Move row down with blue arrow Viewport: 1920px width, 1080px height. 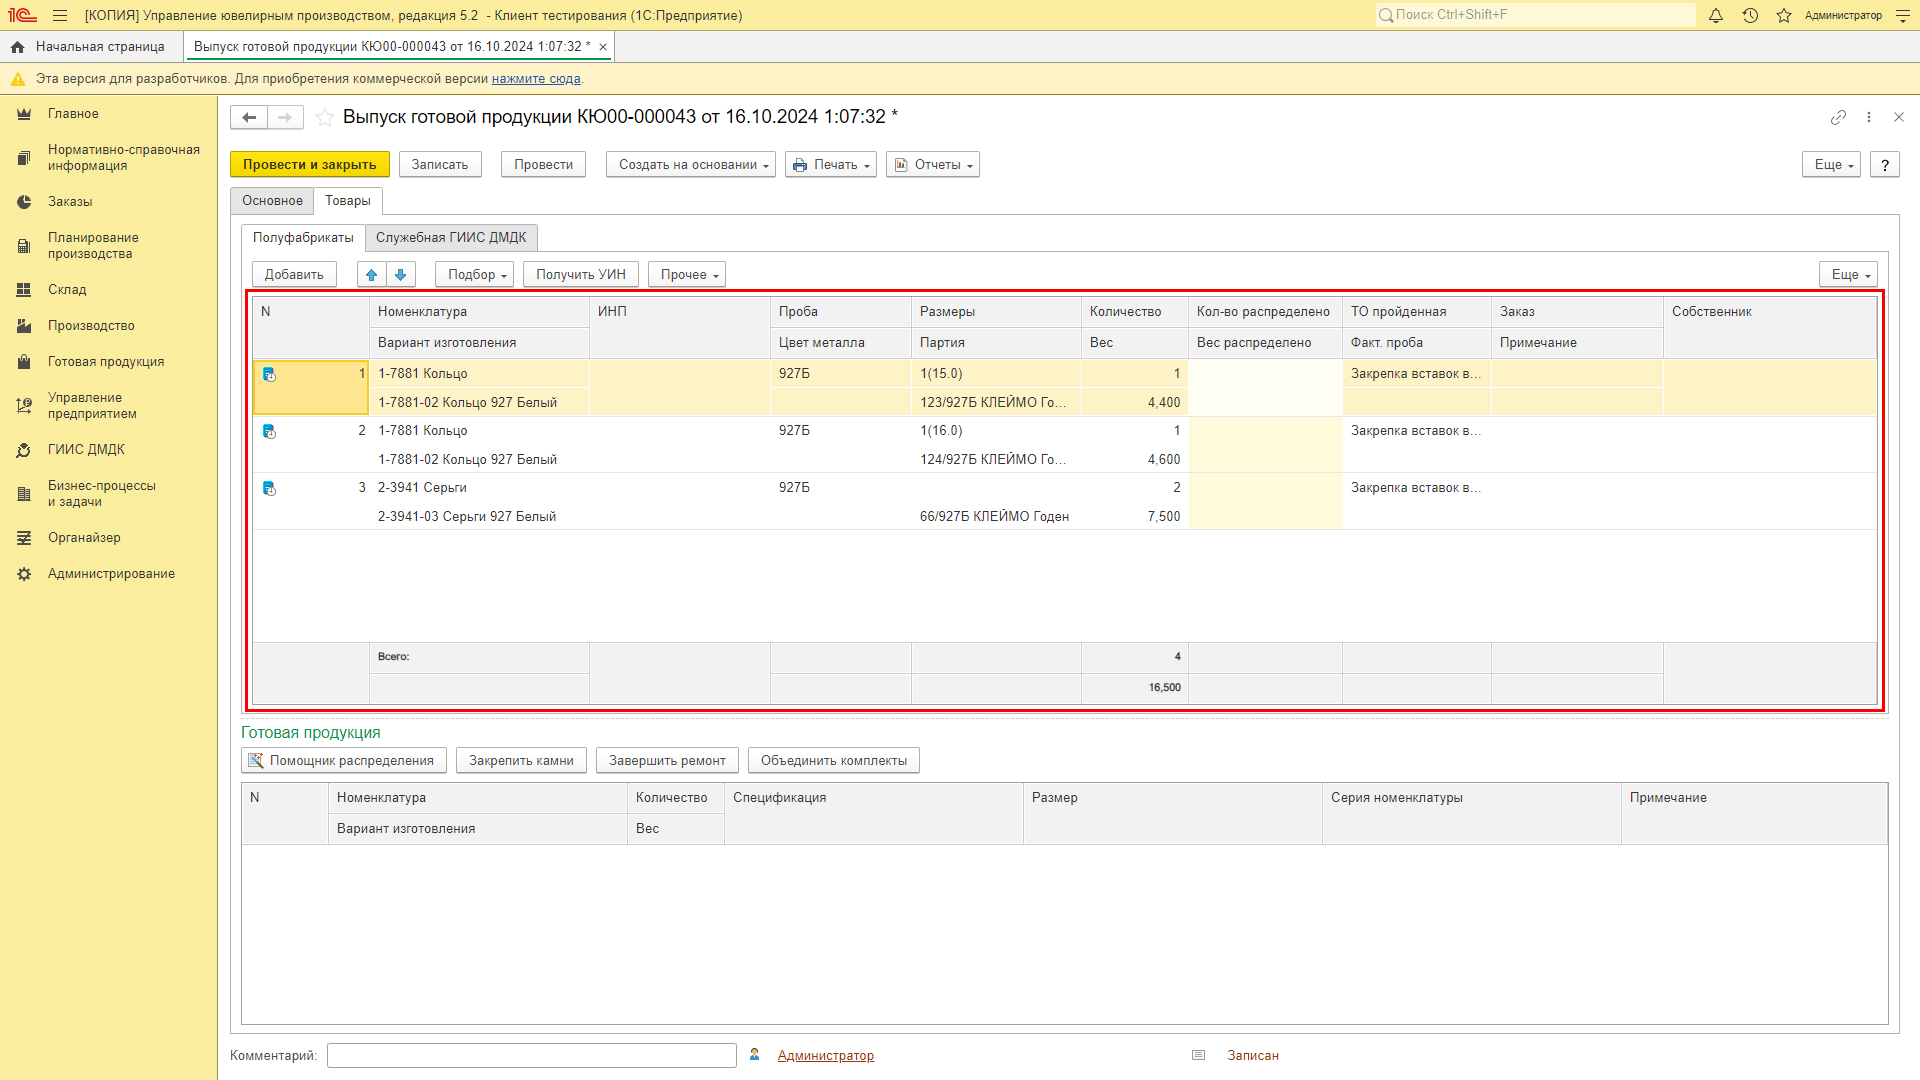(401, 274)
